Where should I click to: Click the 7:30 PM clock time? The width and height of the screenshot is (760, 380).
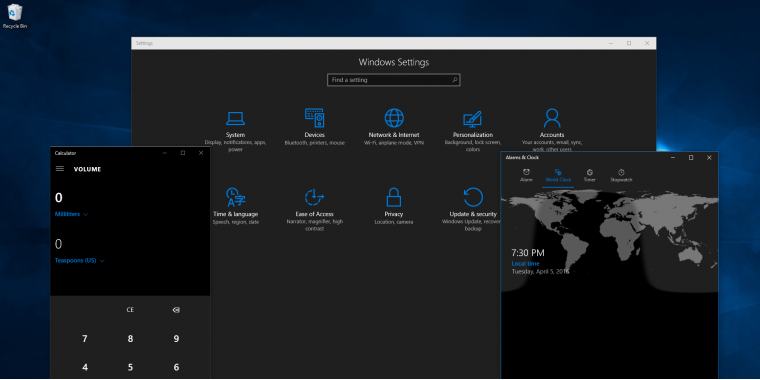click(x=528, y=253)
